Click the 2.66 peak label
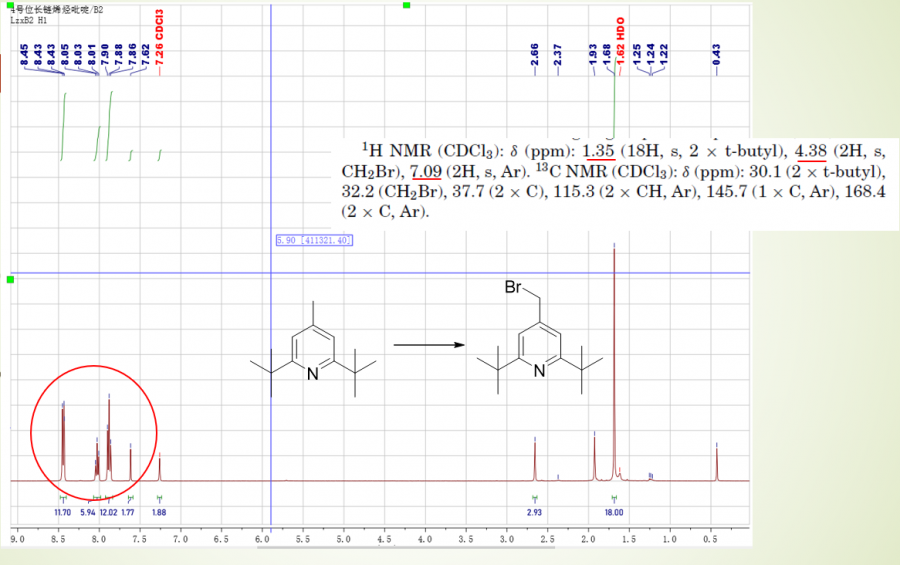 pyautogui.click(x=535, y=54)
